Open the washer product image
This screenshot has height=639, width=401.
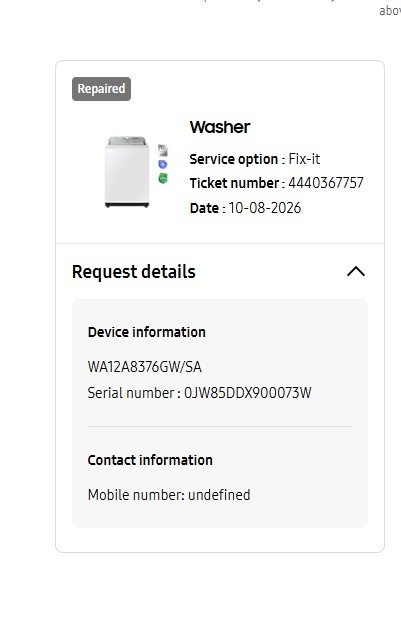(127, 172)
